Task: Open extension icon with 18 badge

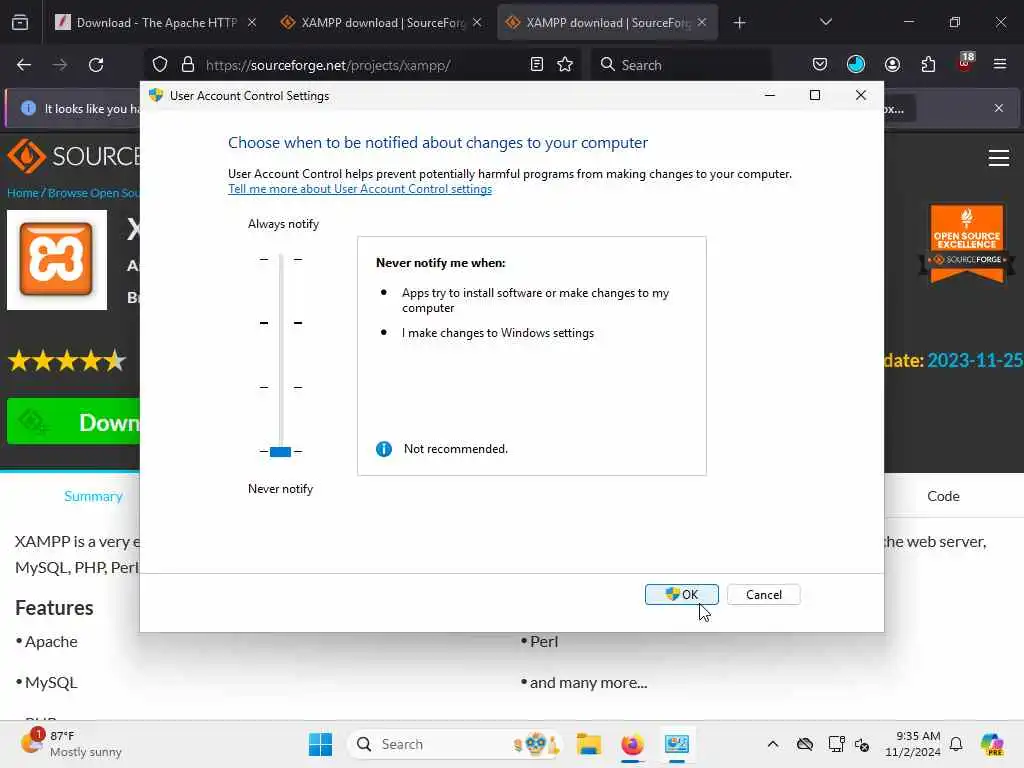Action: [x=965, y=63]
